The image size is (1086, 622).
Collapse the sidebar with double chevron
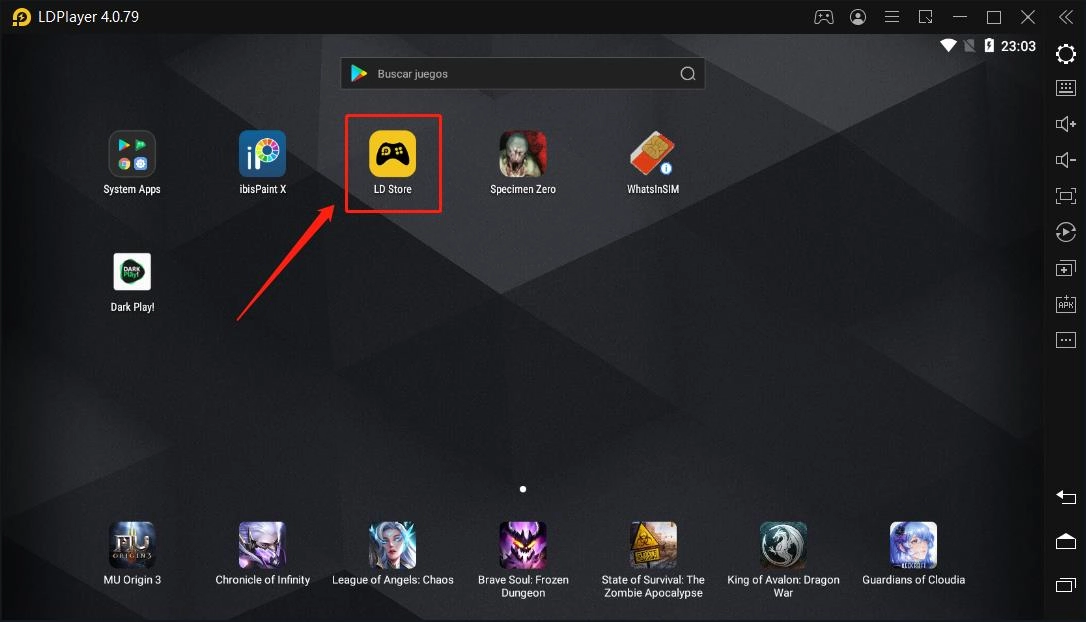pyautogui.click(x=1066, y=17)
